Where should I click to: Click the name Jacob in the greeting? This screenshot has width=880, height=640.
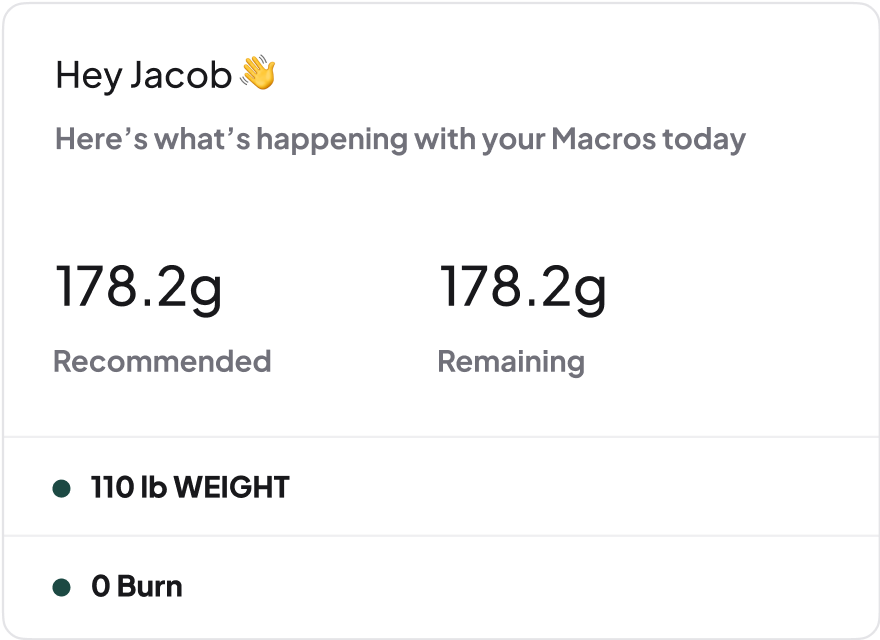click(x=181, y=75)
